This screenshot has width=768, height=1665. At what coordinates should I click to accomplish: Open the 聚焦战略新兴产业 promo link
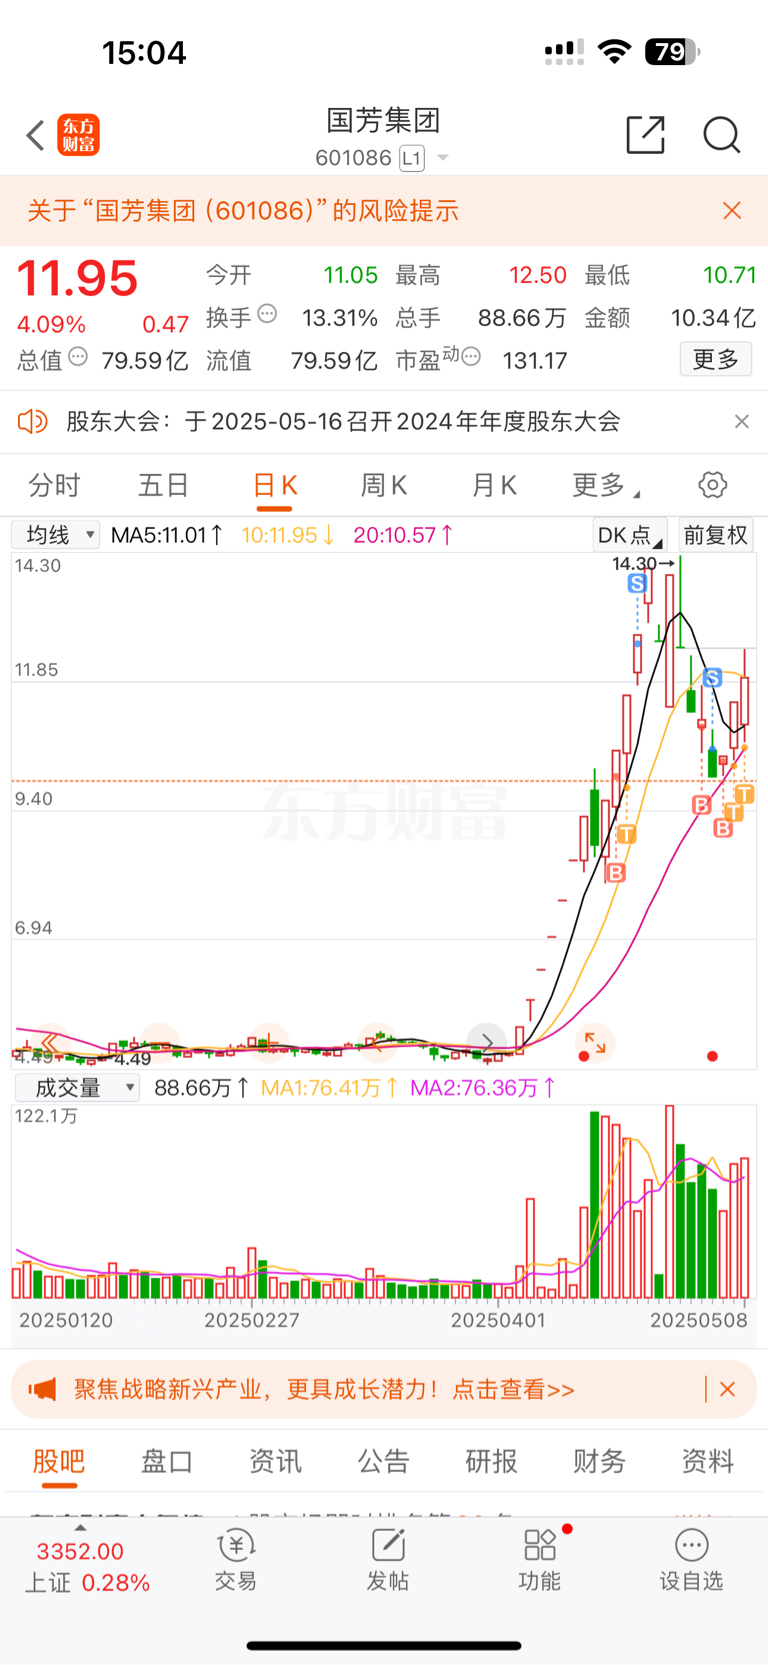(324, 1389)
